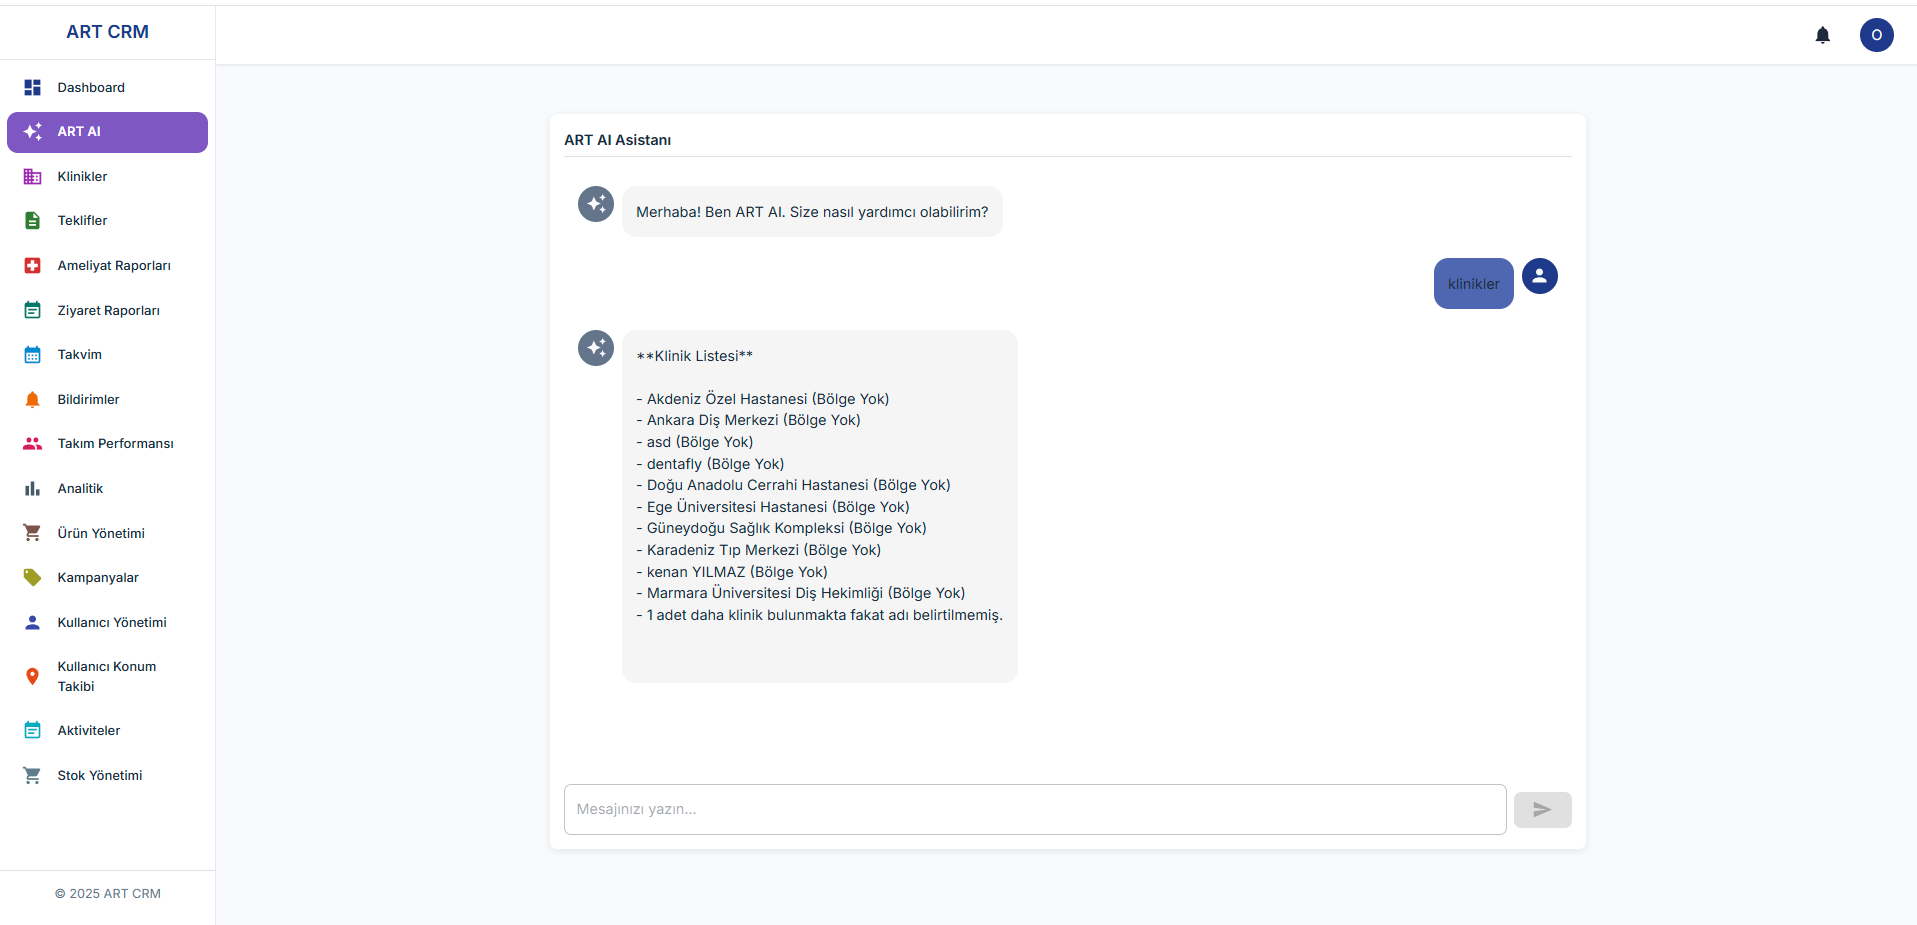Click the Ameliyat Raporları medical cross icon
This screenshot has width=1917, height=925.
pos(33,266)
